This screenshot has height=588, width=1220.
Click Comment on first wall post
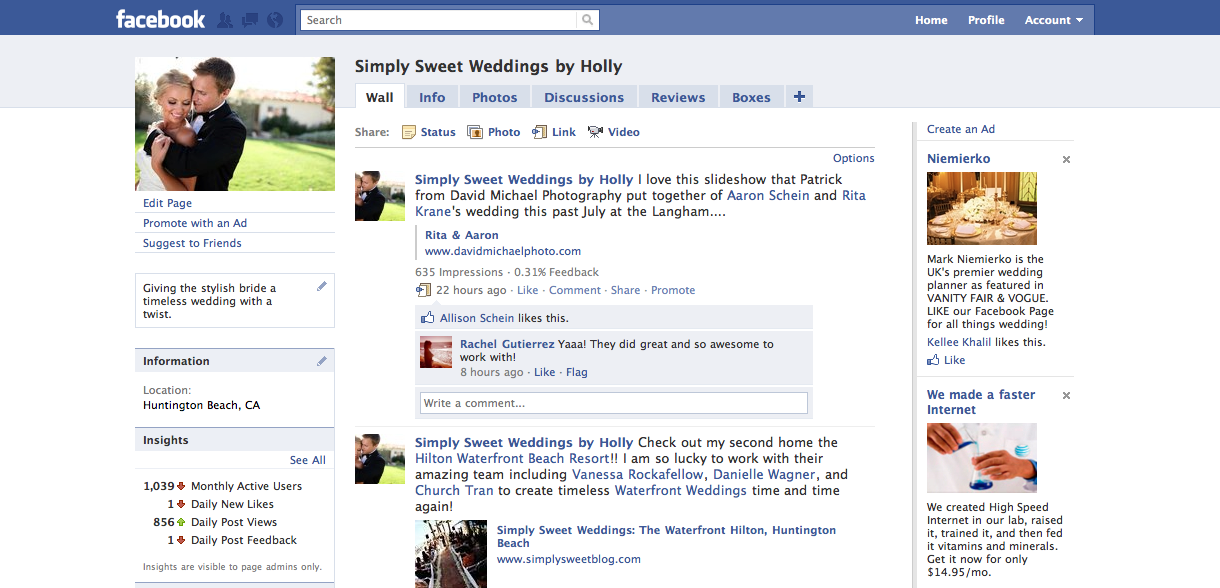tap(575, 290)
